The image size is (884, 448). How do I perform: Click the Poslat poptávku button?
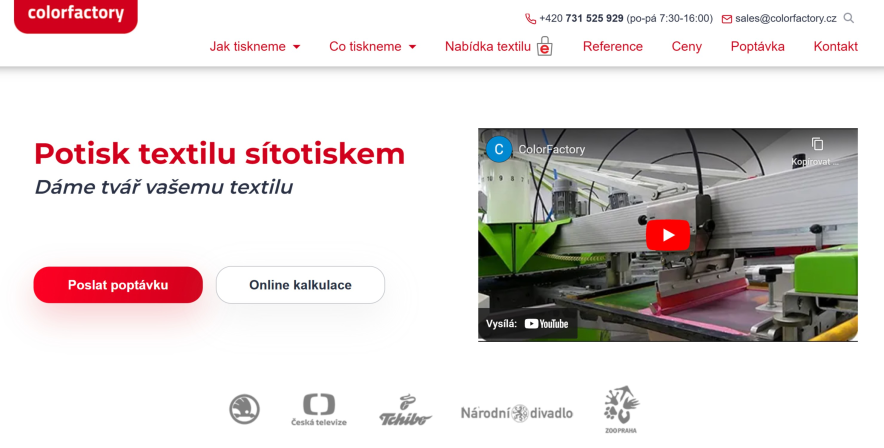[118, 285]
